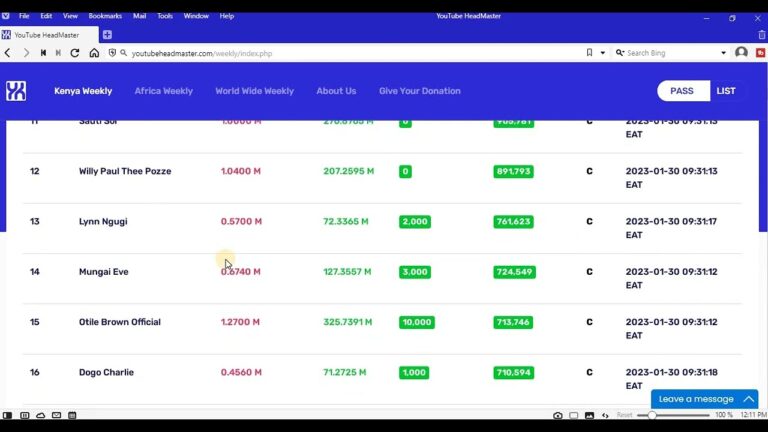This screenshot has height=432, width=768.
Task: Click the capture page camera icon
Action: pyautogui.click(x=558, y=415)
